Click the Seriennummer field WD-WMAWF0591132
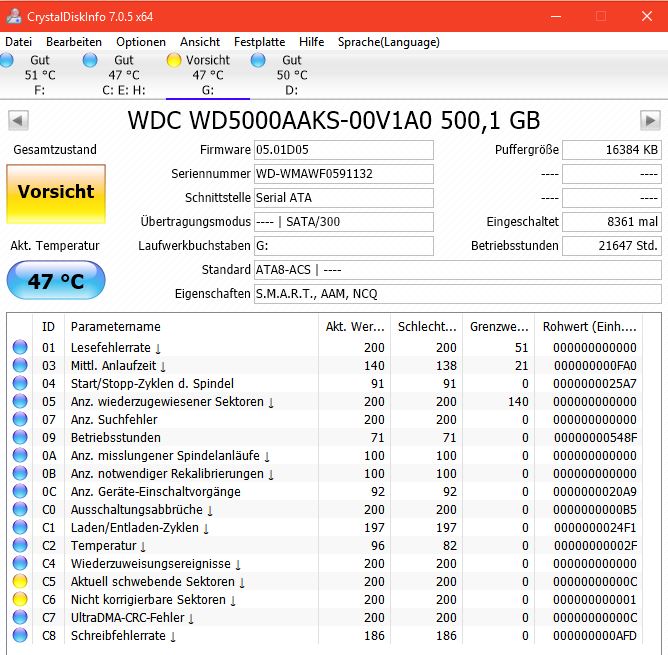668x655 pixels. tap(344, 174)
